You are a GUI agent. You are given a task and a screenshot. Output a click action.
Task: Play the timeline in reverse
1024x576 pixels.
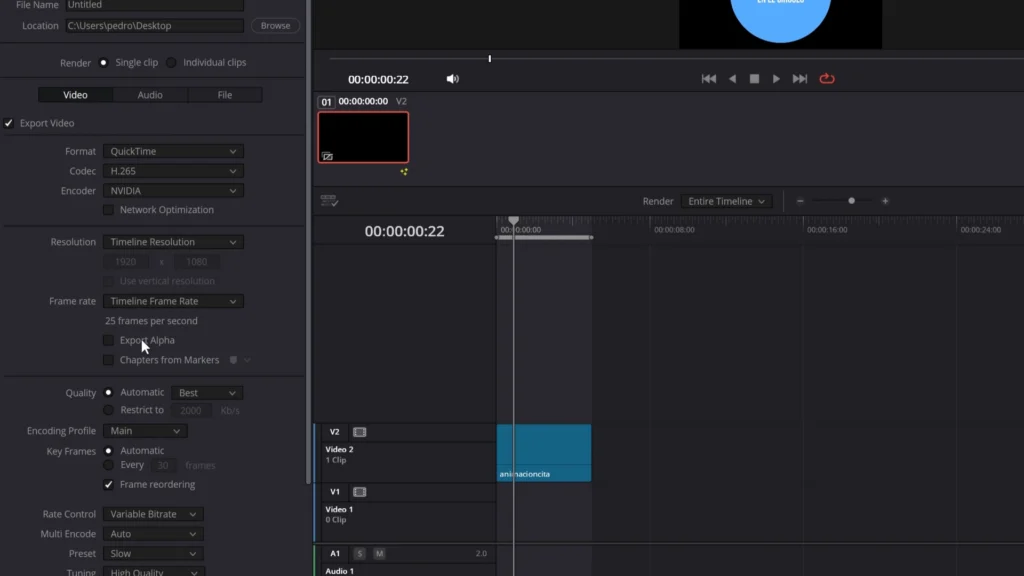(733, 79)
